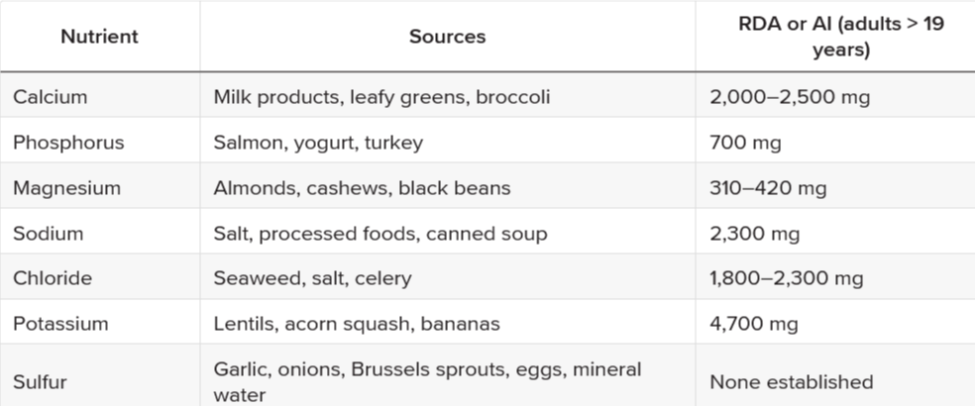This screenshot has width=975, height=406.
Task: Select the Magnesium nutrient cell
Action: coord(66,188)
